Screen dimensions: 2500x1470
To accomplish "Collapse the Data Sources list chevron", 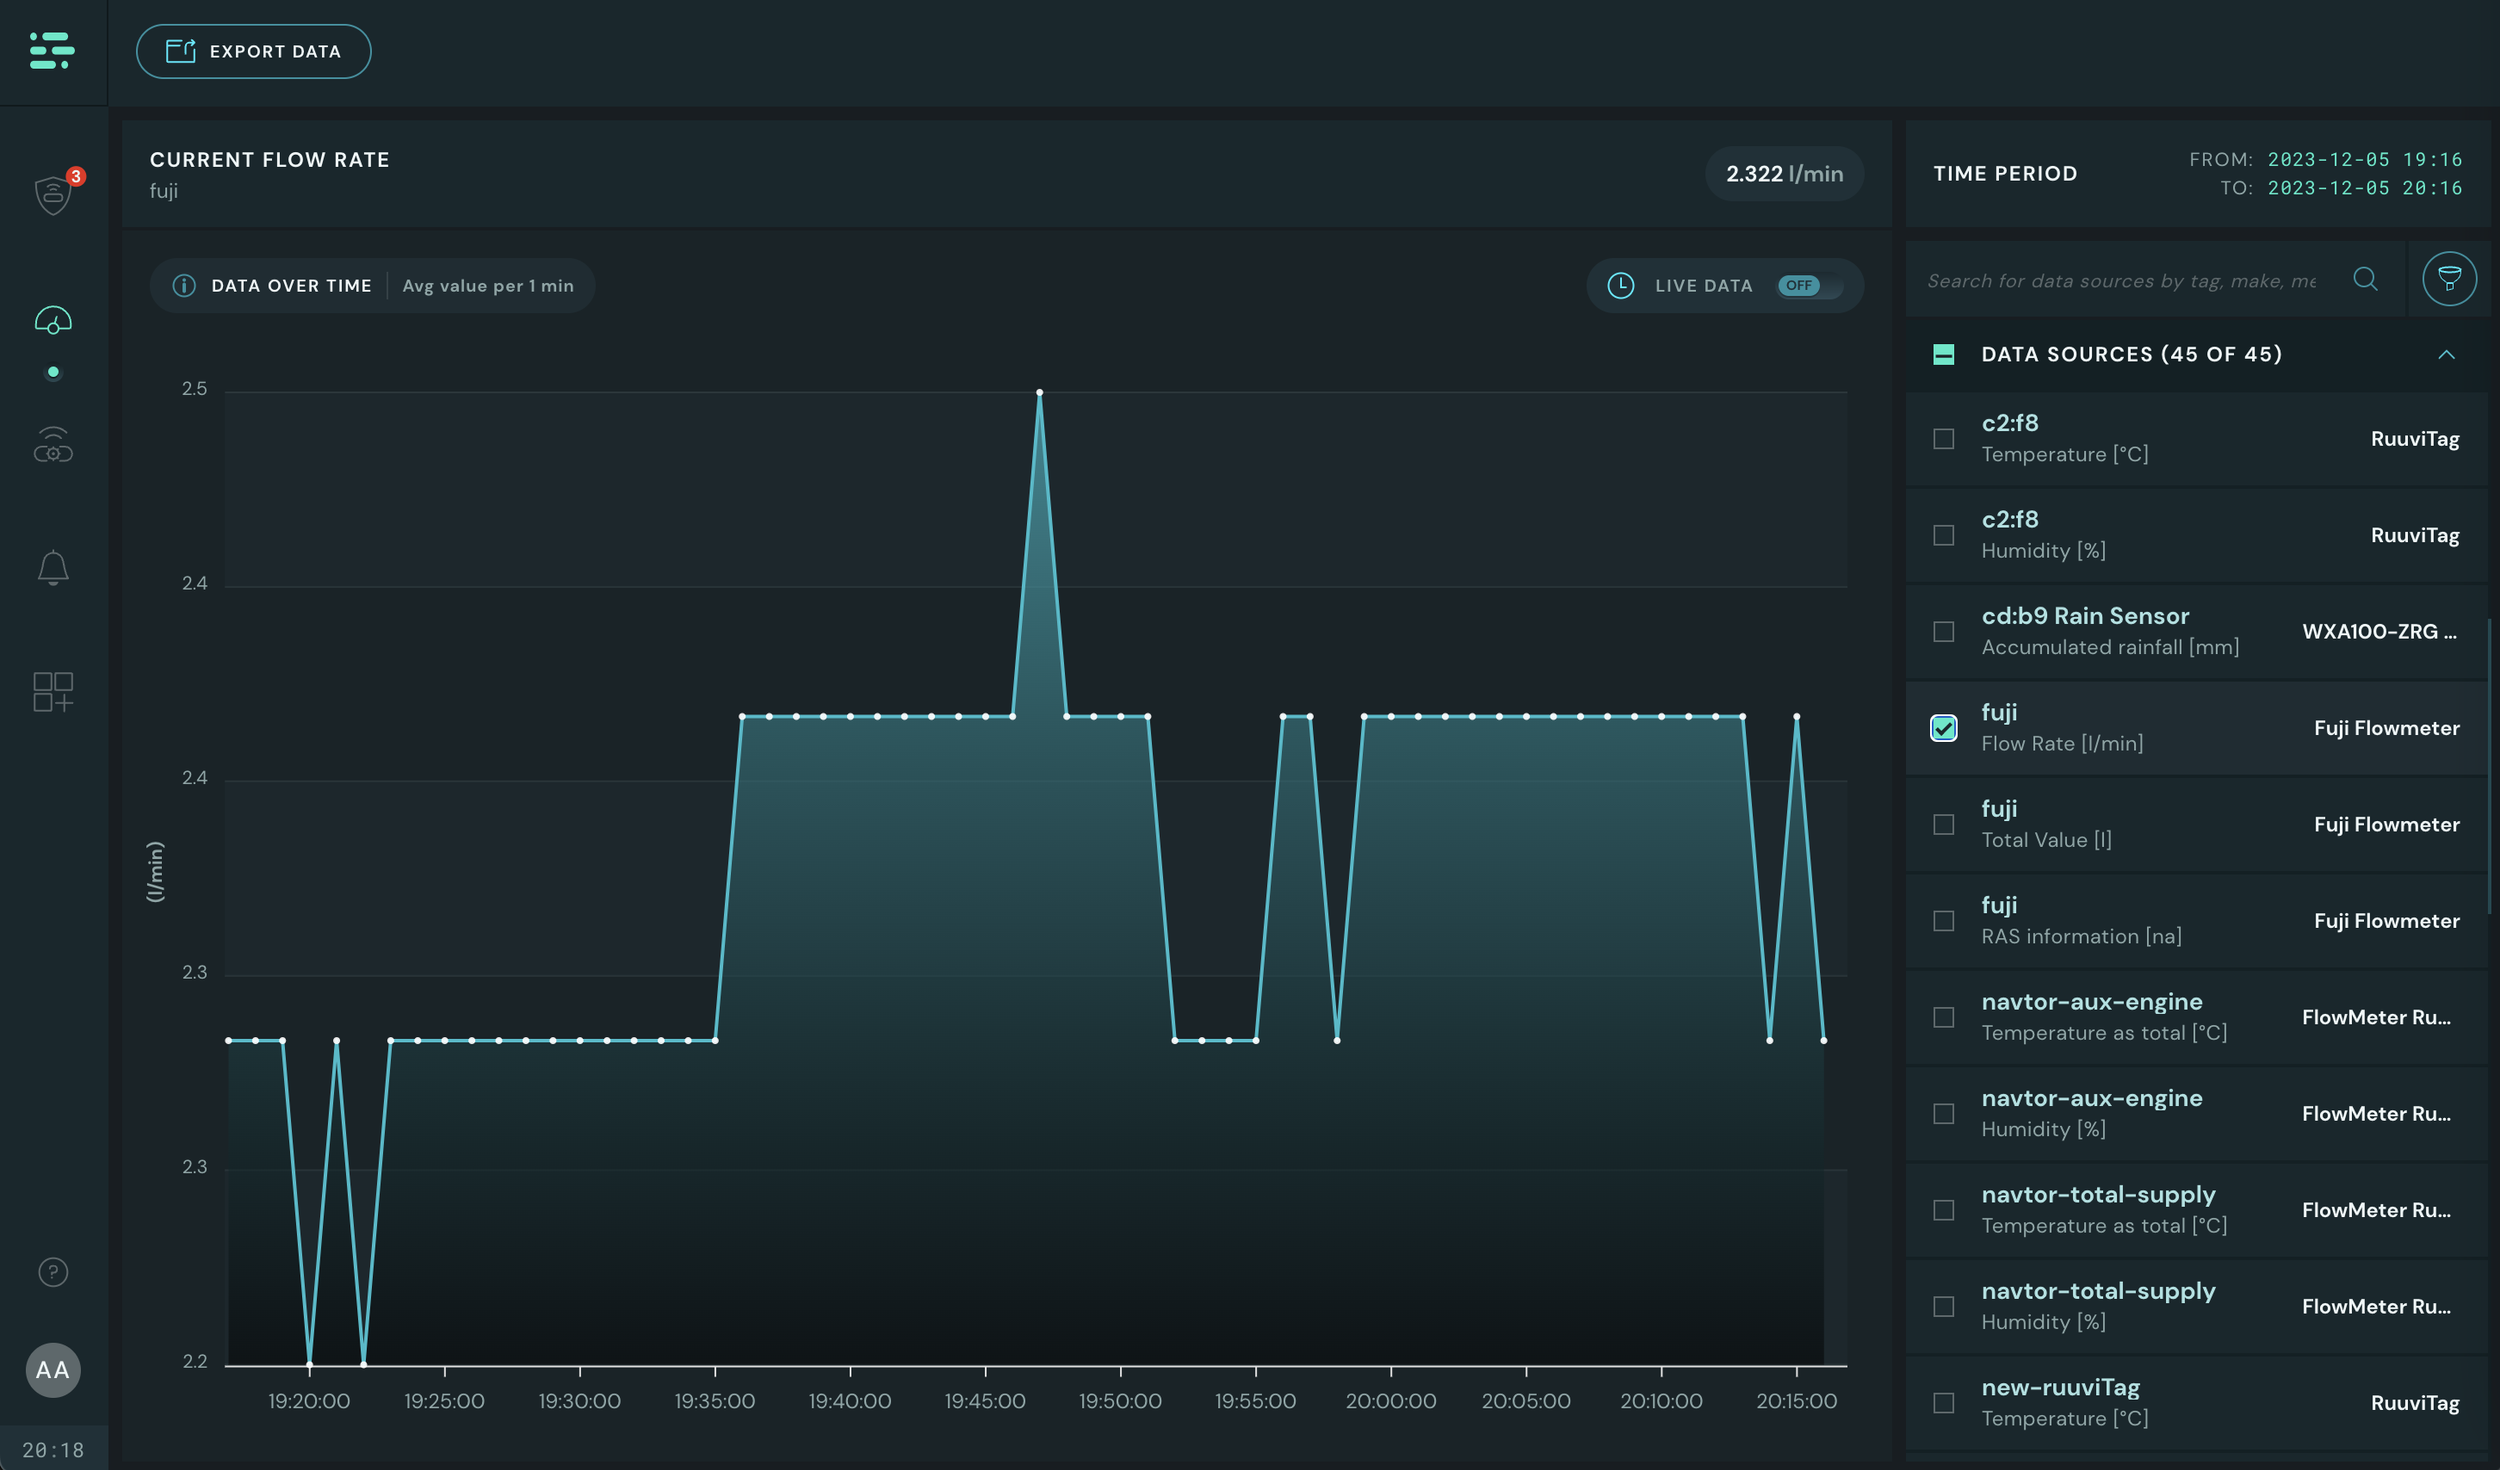I will pos(2446,354).
